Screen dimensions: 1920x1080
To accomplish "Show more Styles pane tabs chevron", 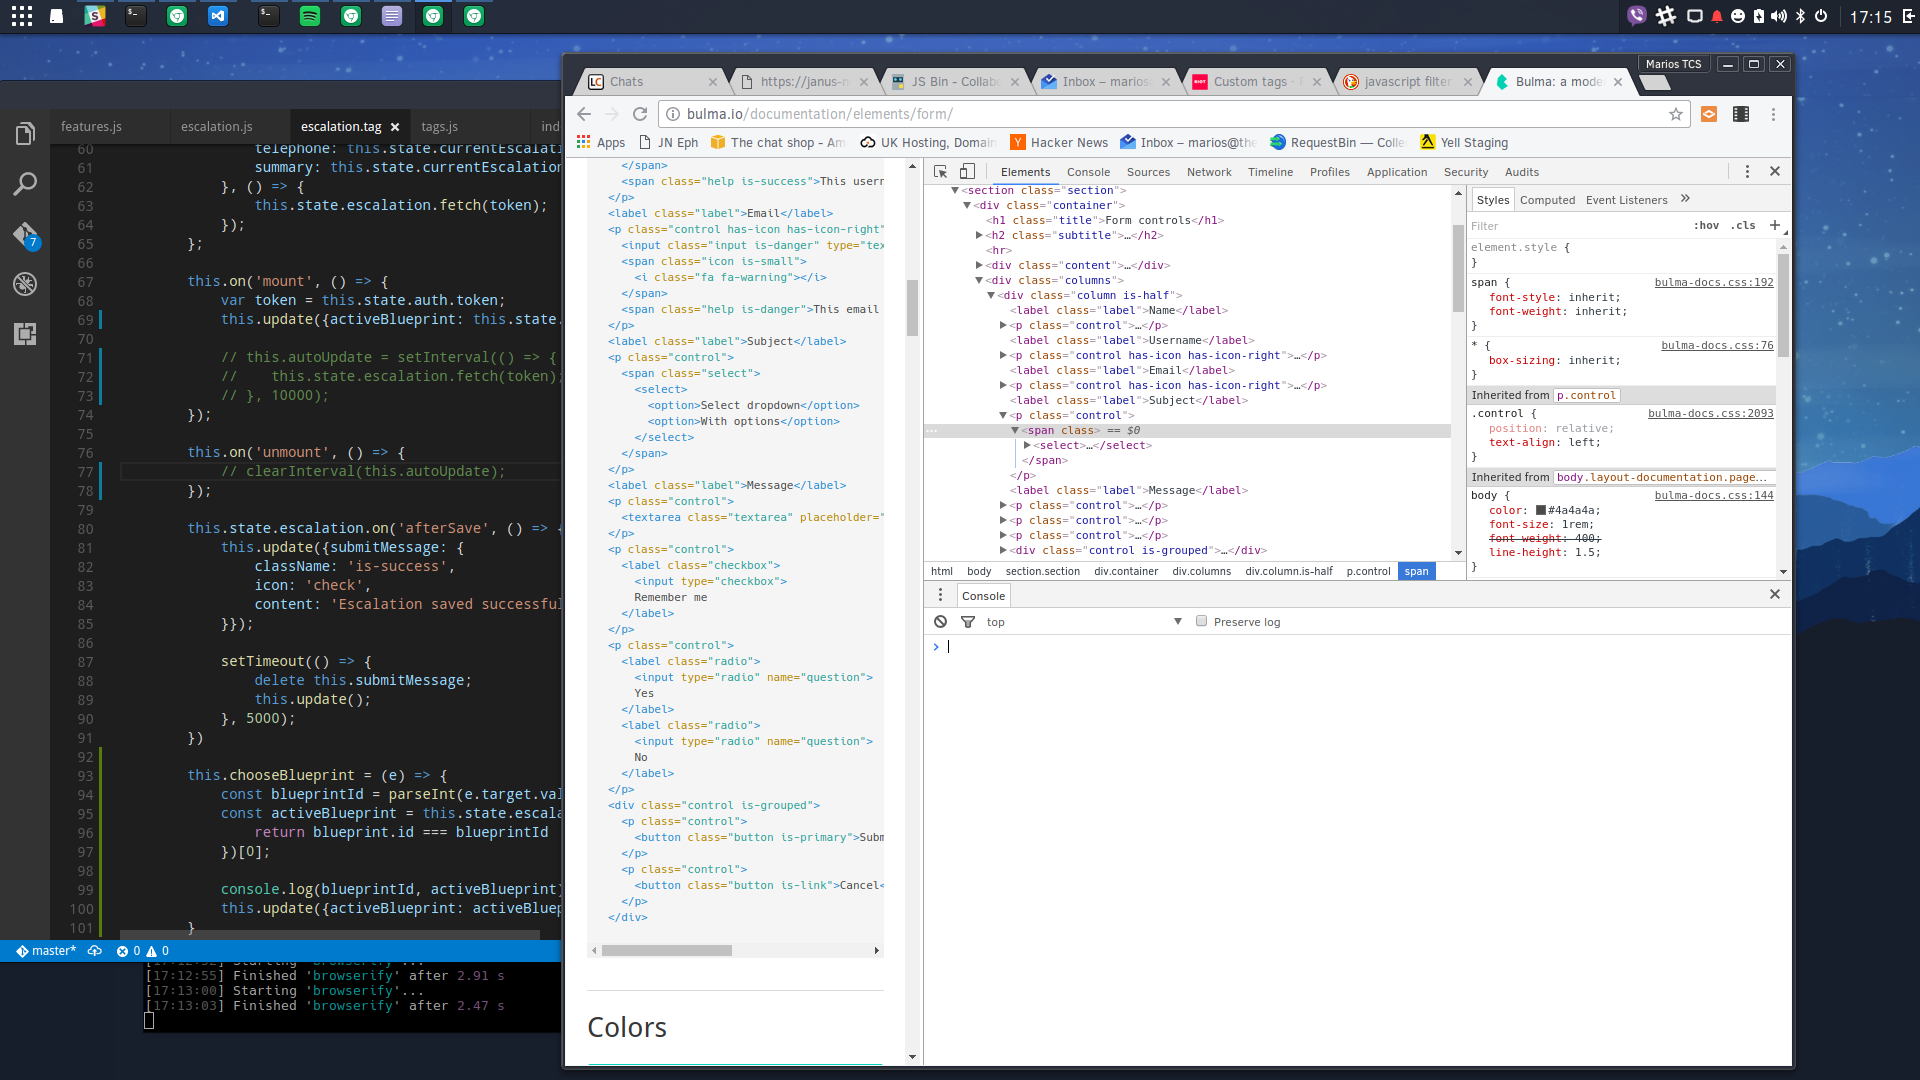I will click(x=1685, y=199).
